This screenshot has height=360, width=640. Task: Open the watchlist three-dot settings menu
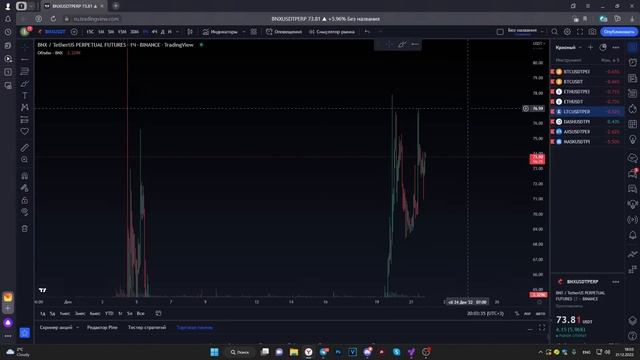point(616,48)
